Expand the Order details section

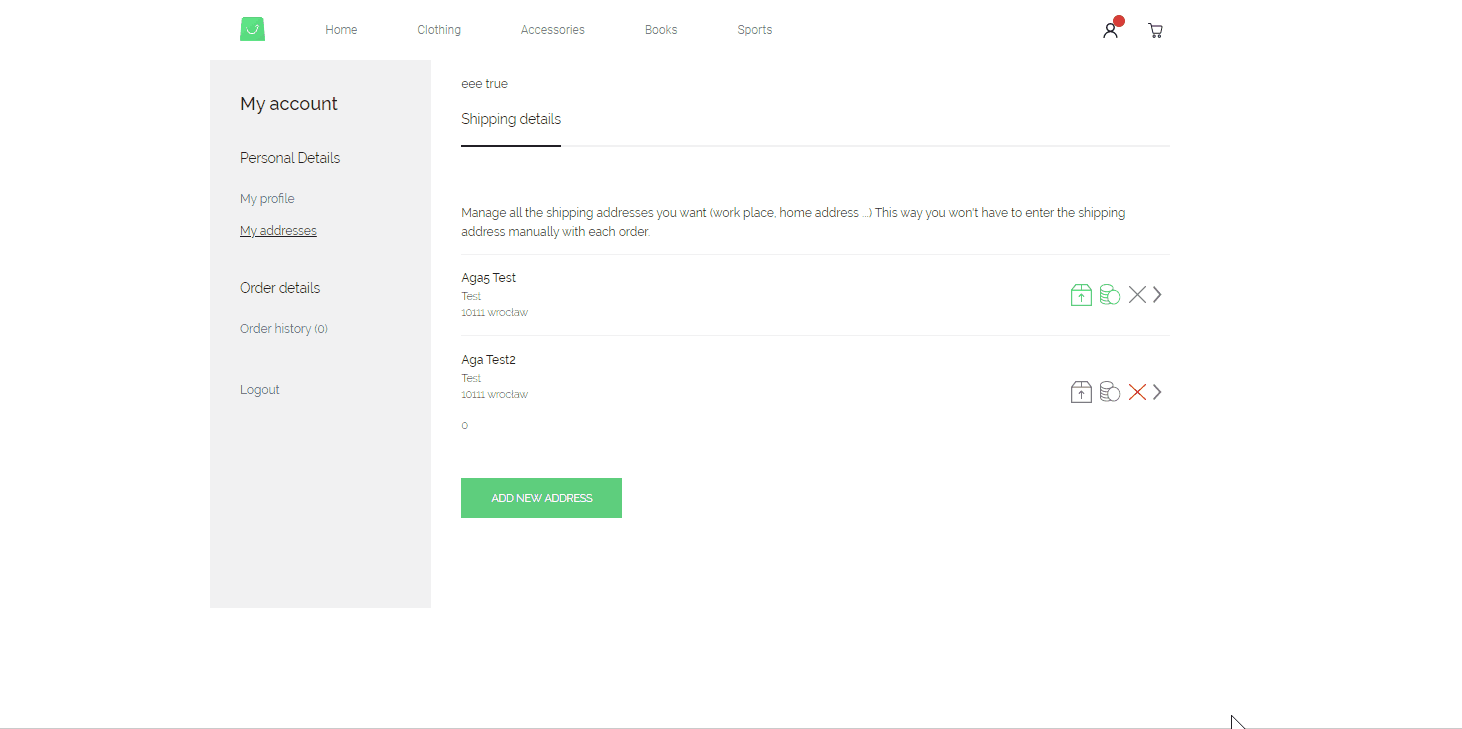[280, 287]
